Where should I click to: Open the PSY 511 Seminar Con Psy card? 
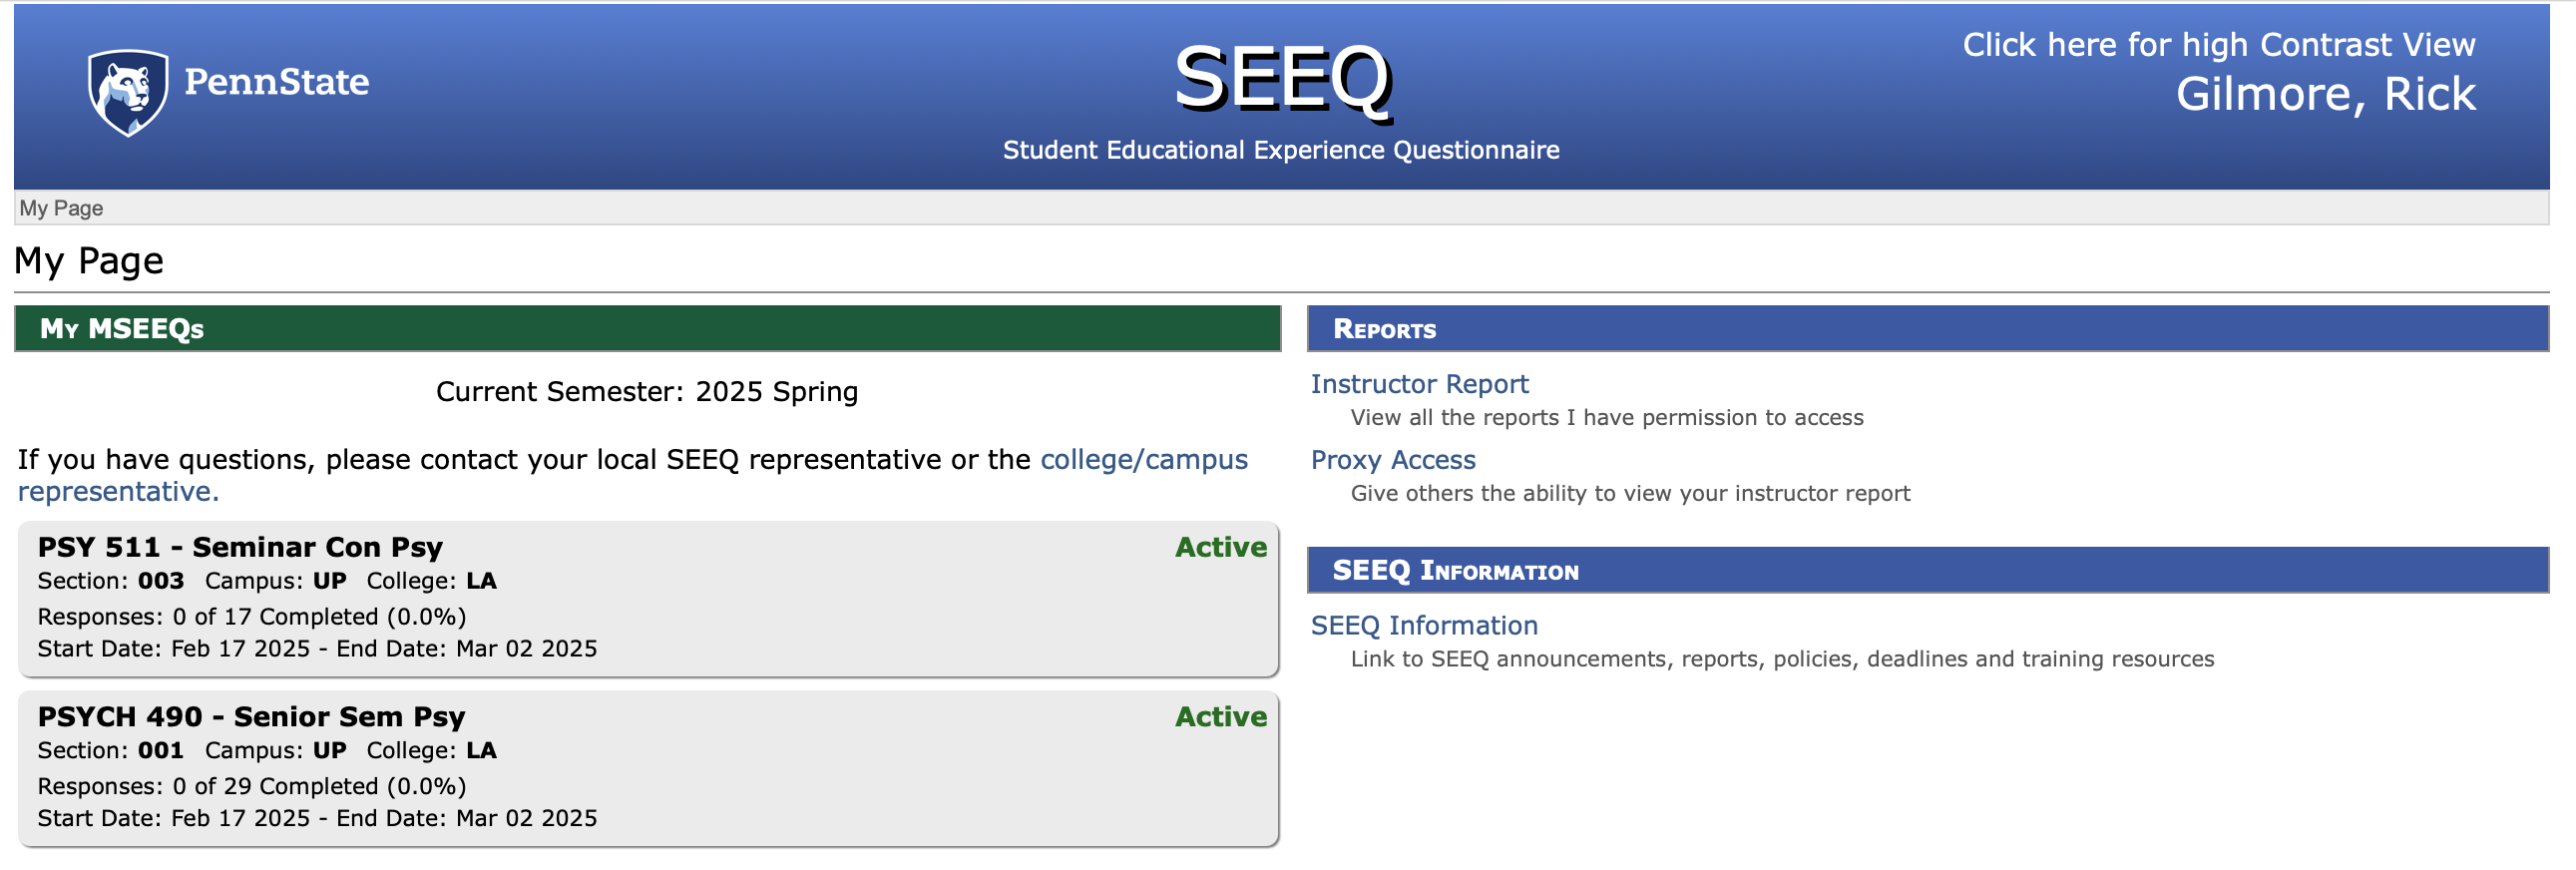click(240, 548)
